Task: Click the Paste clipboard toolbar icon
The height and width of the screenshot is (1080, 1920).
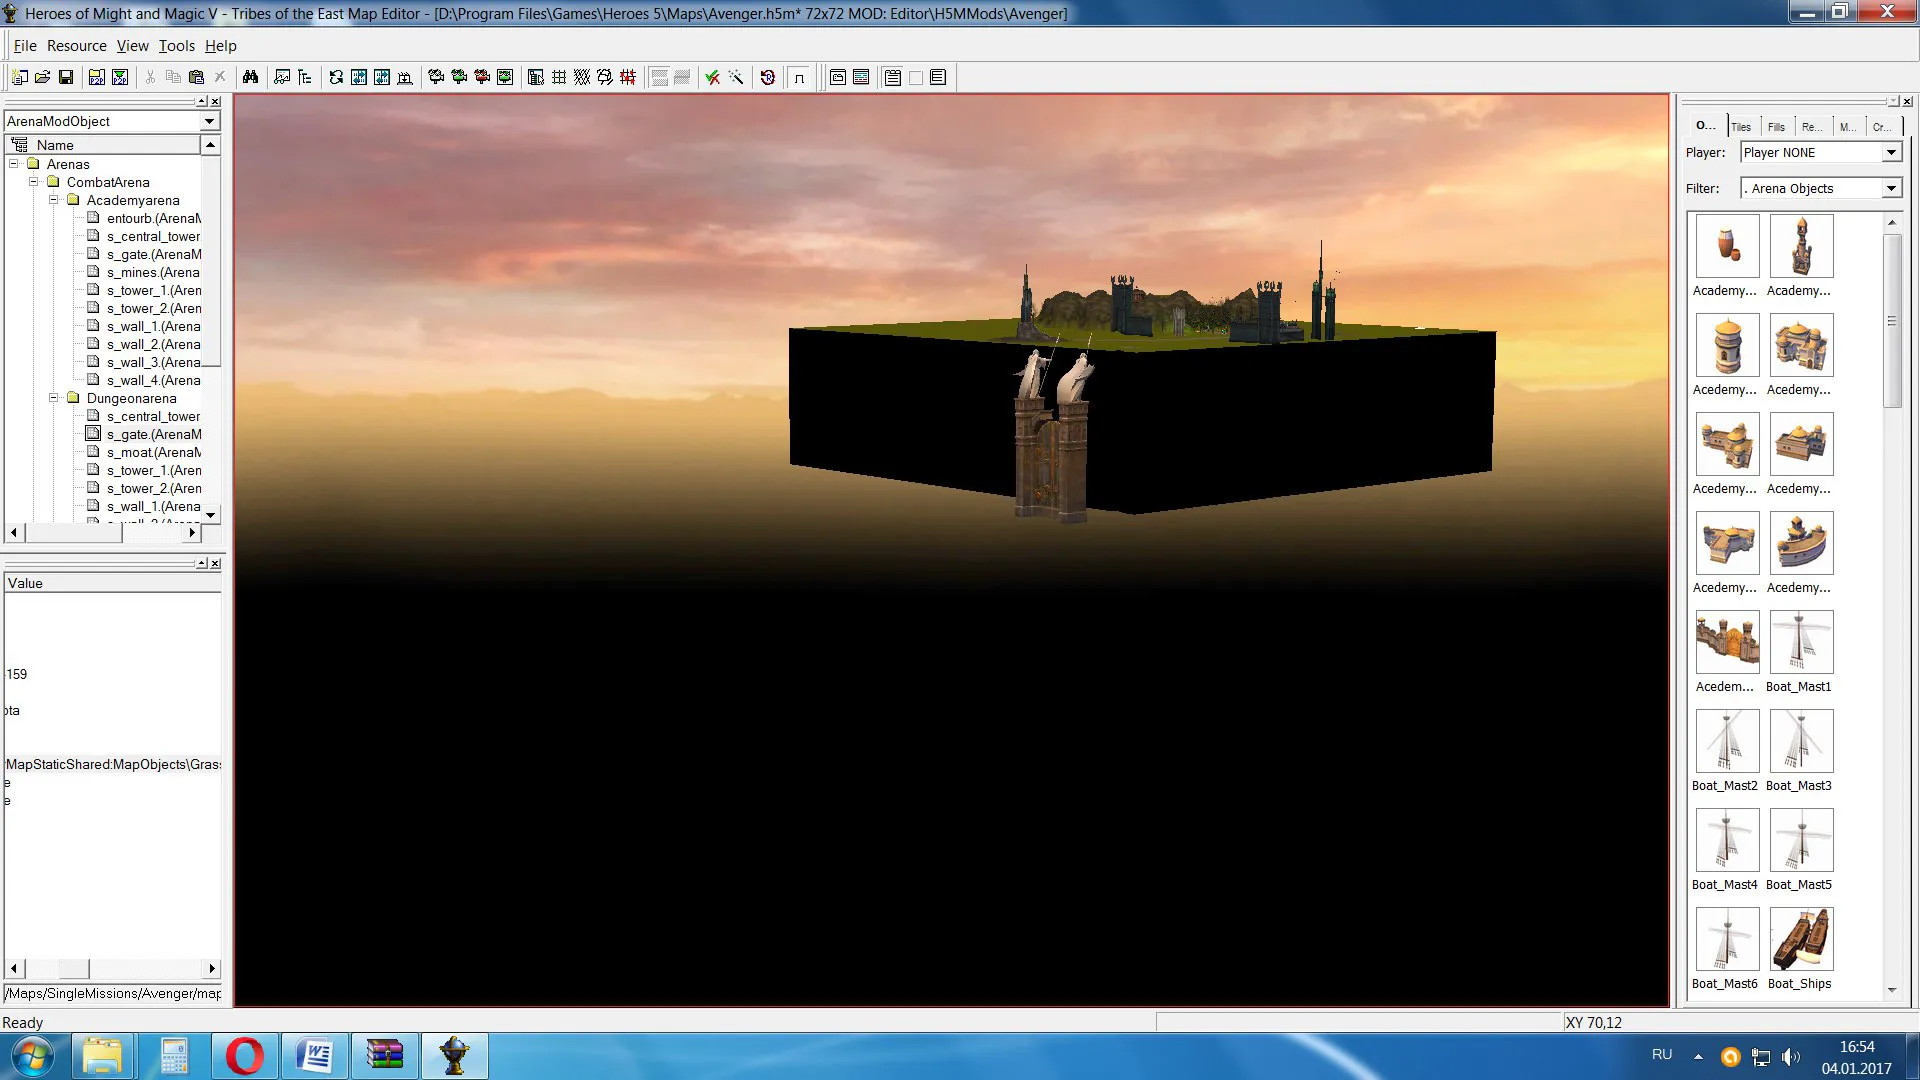Action: click(x=197, y=77)
